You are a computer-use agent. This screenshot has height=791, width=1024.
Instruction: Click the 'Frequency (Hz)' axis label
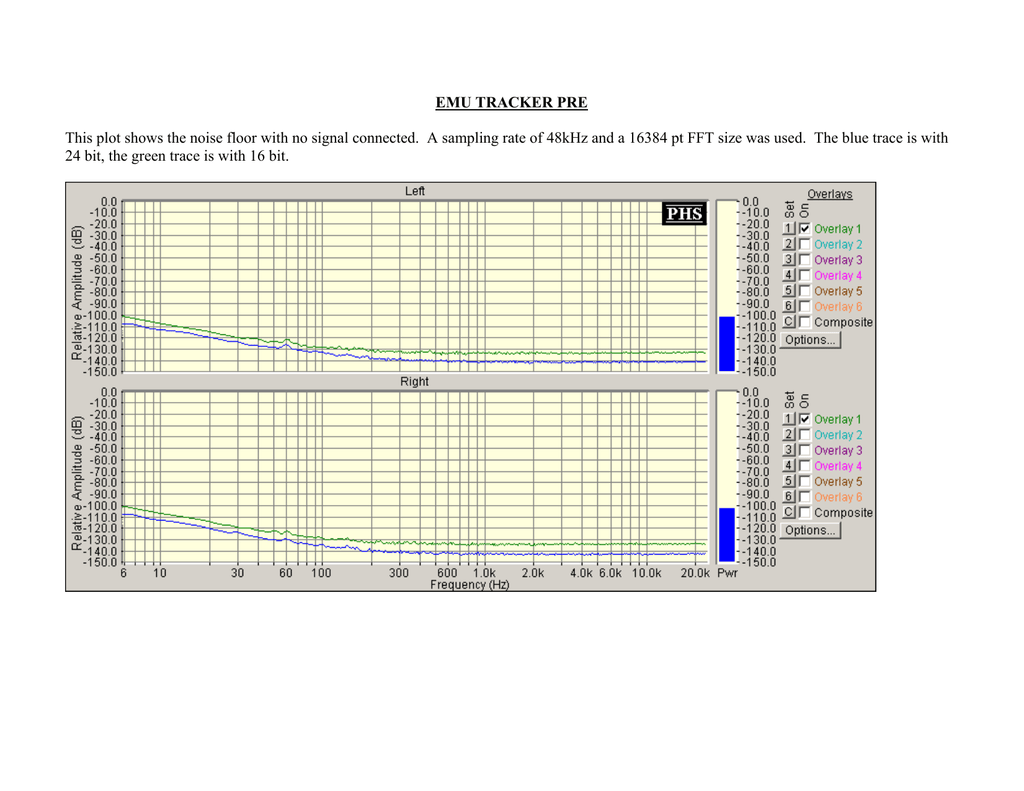pos(470,585)
